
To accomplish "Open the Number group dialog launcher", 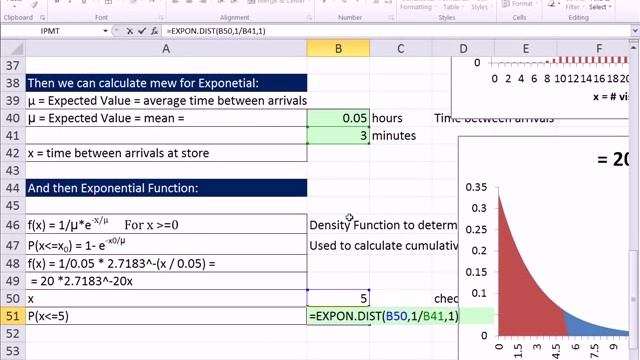I will (391, 18).
